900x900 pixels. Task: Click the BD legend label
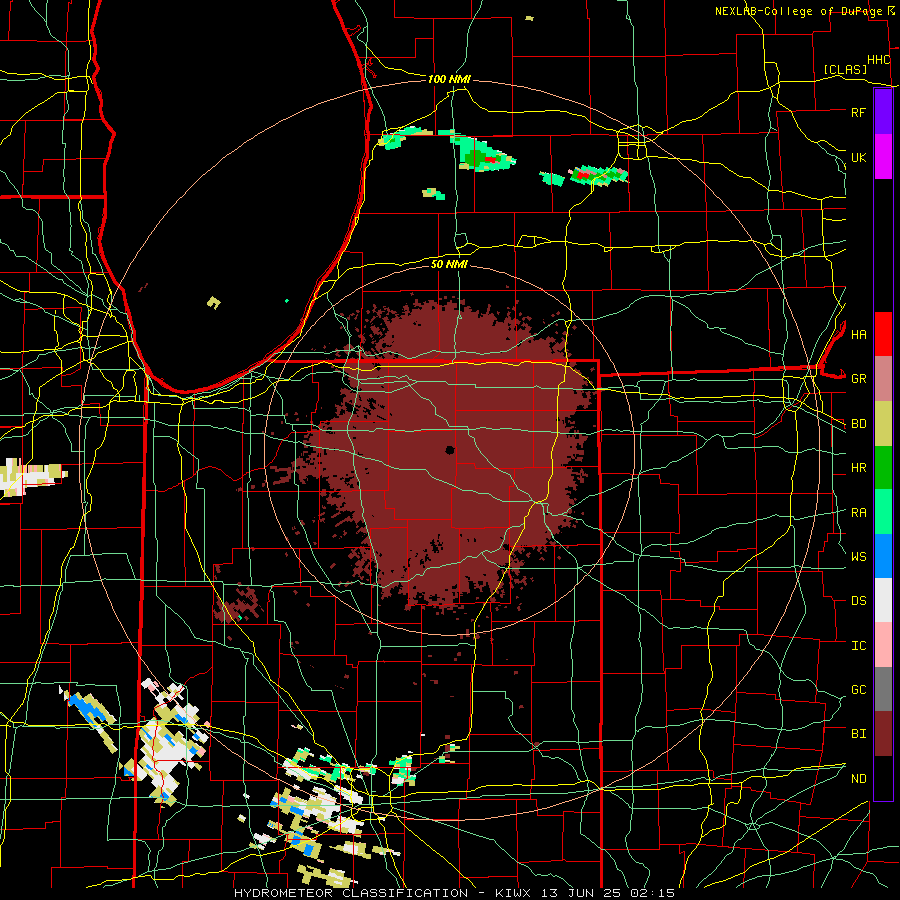pos(858,424)
